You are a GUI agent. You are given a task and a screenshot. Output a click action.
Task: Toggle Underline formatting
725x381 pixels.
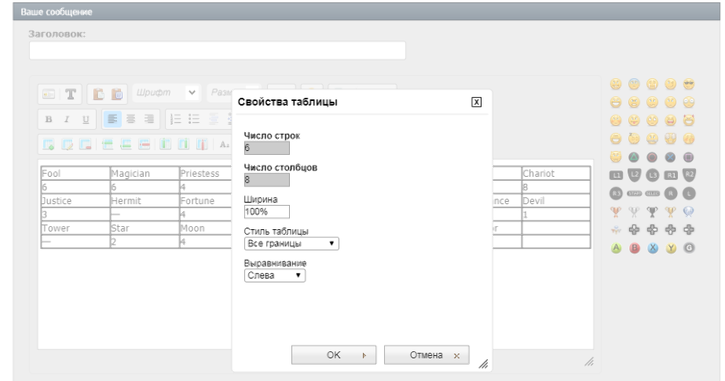[x=86, y=119]
